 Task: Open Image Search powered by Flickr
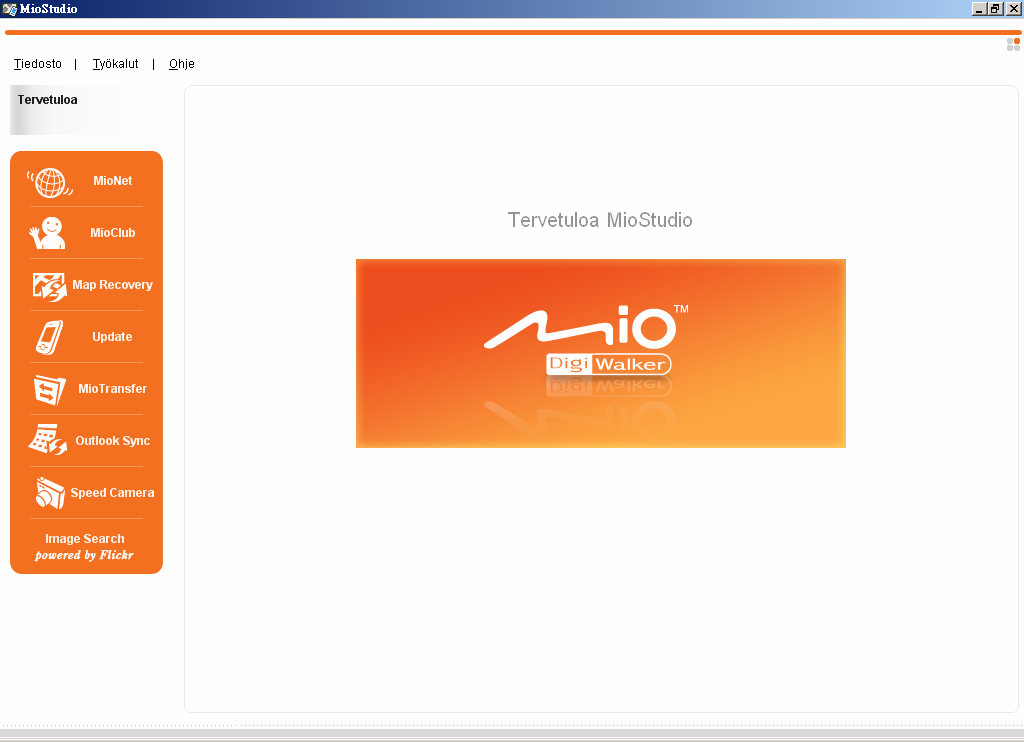84,547
